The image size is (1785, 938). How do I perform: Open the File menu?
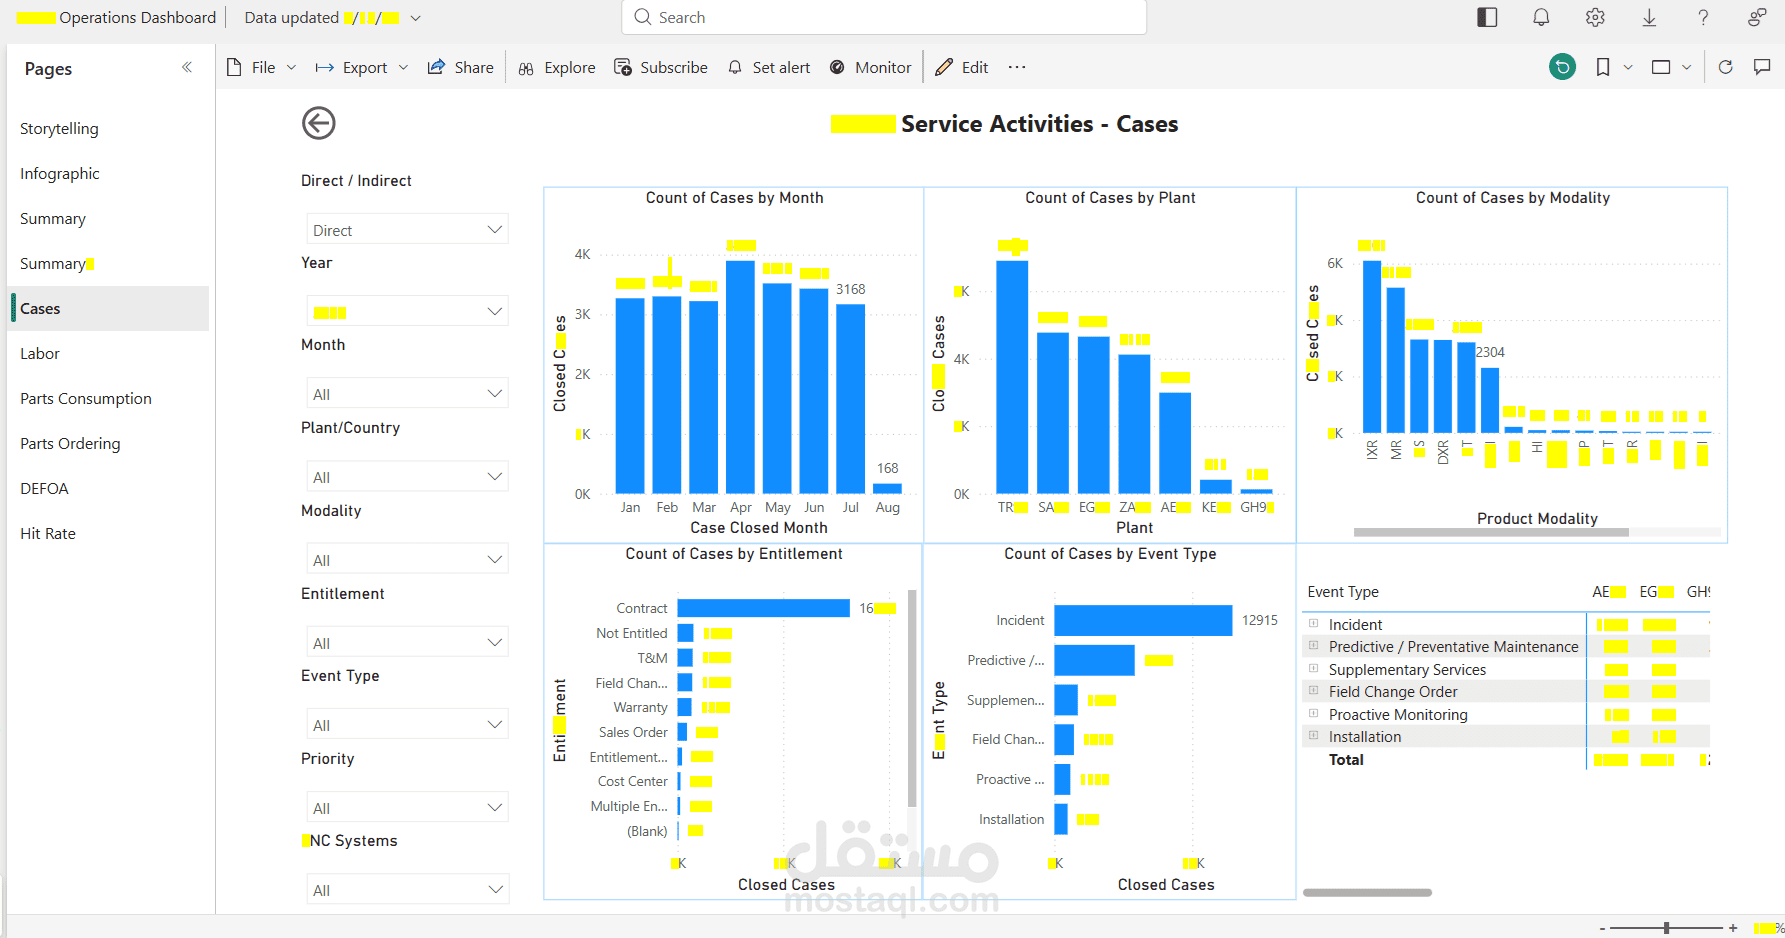tap(262, 67)
